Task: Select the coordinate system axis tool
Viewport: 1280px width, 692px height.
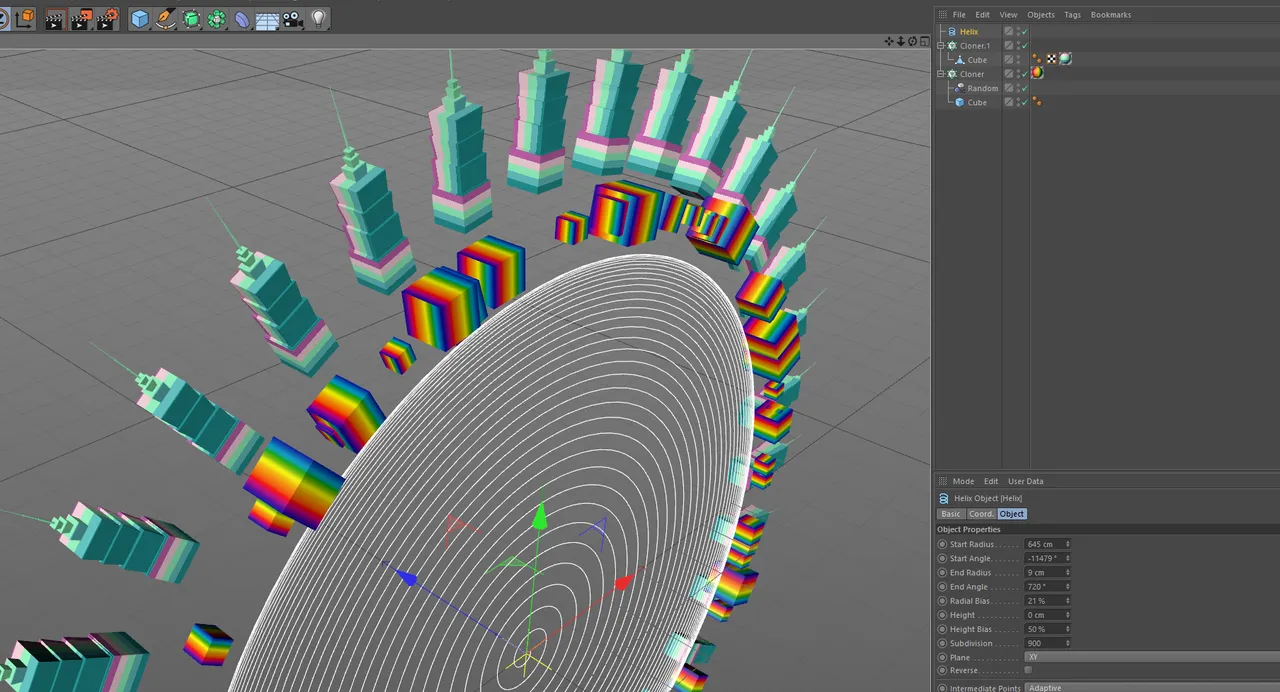Action: pos(25,18)
